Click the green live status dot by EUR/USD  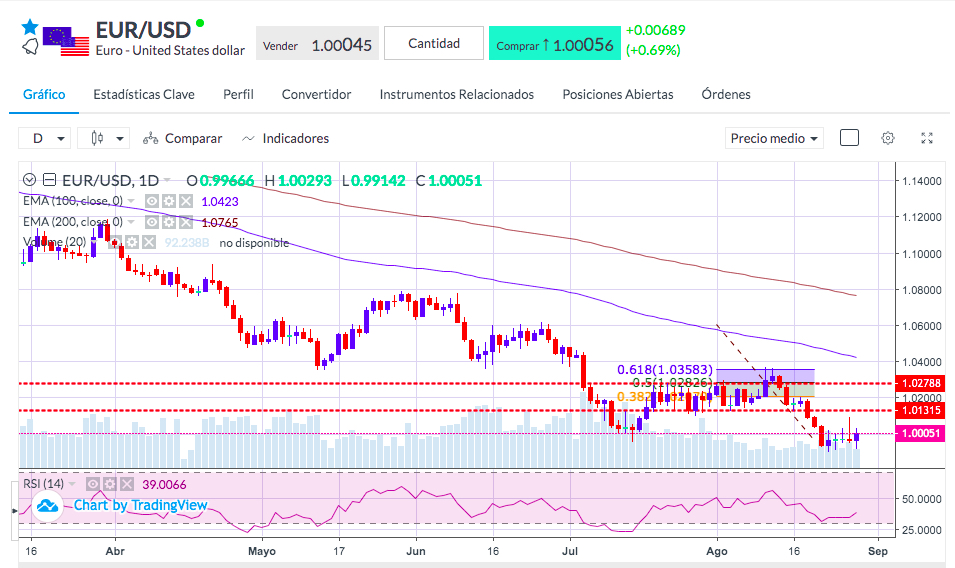[200, 24]
